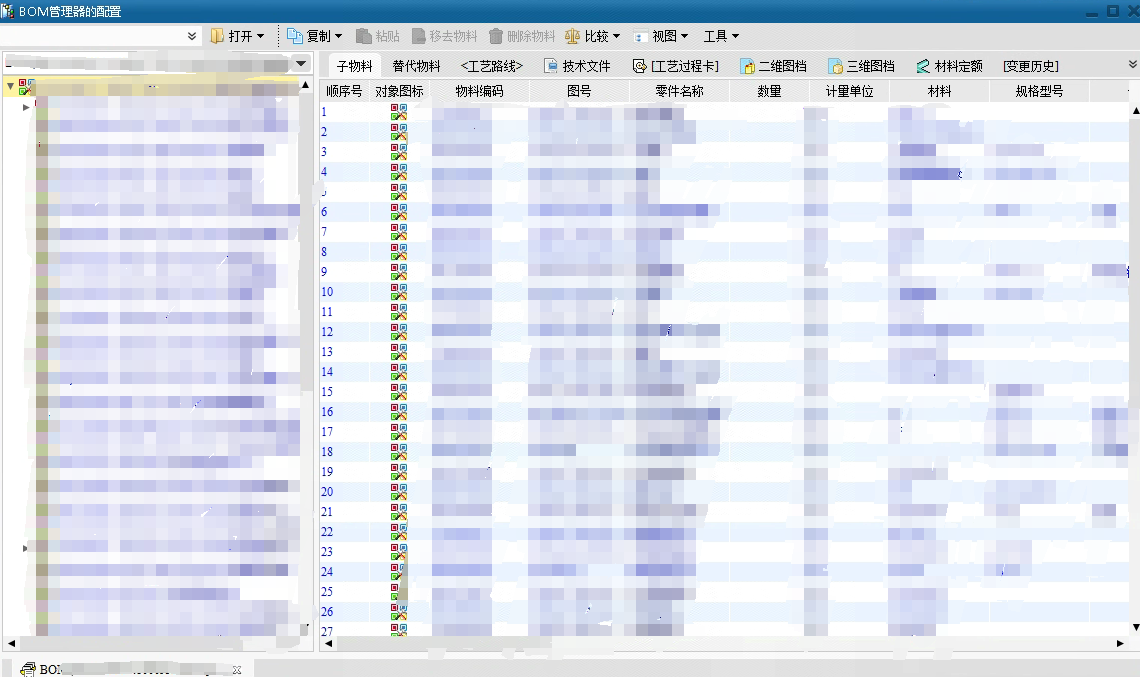The image size is (1140, 677).
Task: Expand the tab overflow chevron at right
Action: [1132, 65]
